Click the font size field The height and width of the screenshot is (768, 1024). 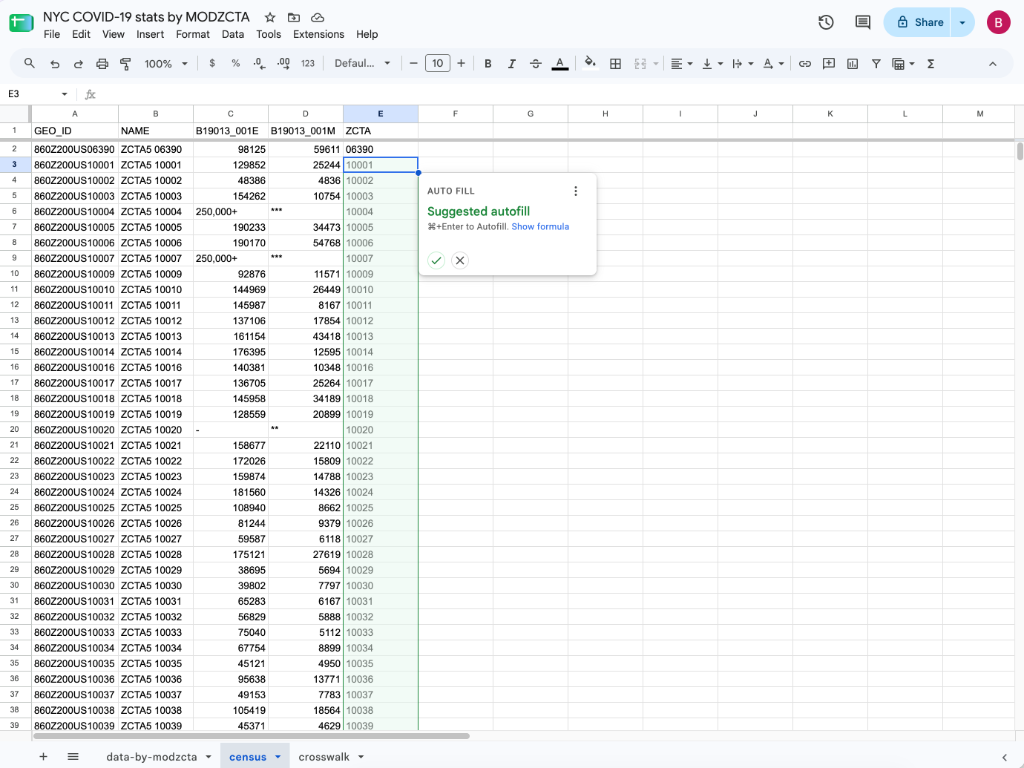[x=438, y=63]
